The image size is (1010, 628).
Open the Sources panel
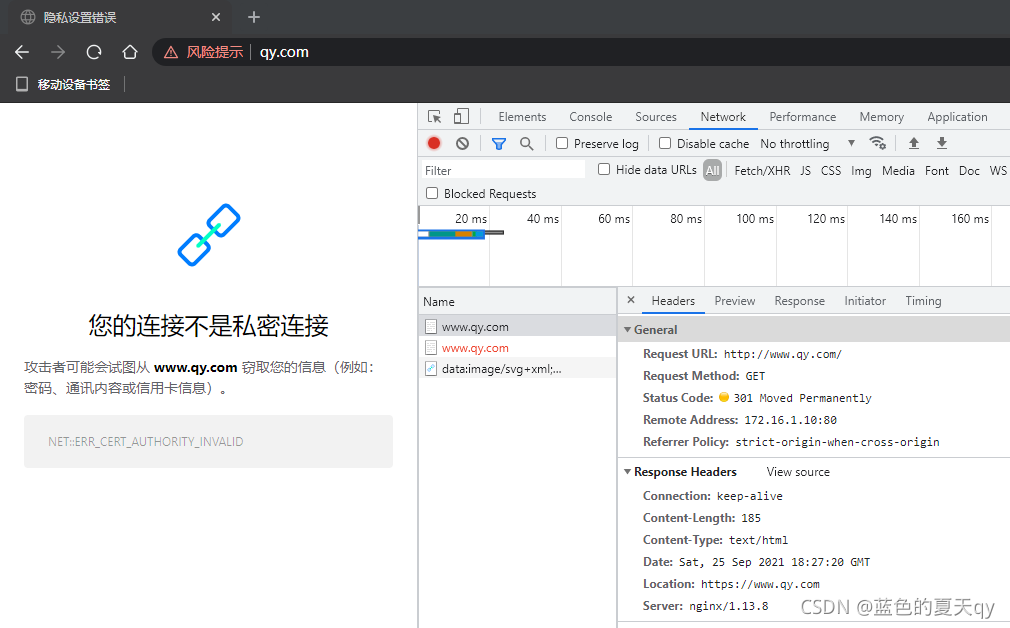656,117
